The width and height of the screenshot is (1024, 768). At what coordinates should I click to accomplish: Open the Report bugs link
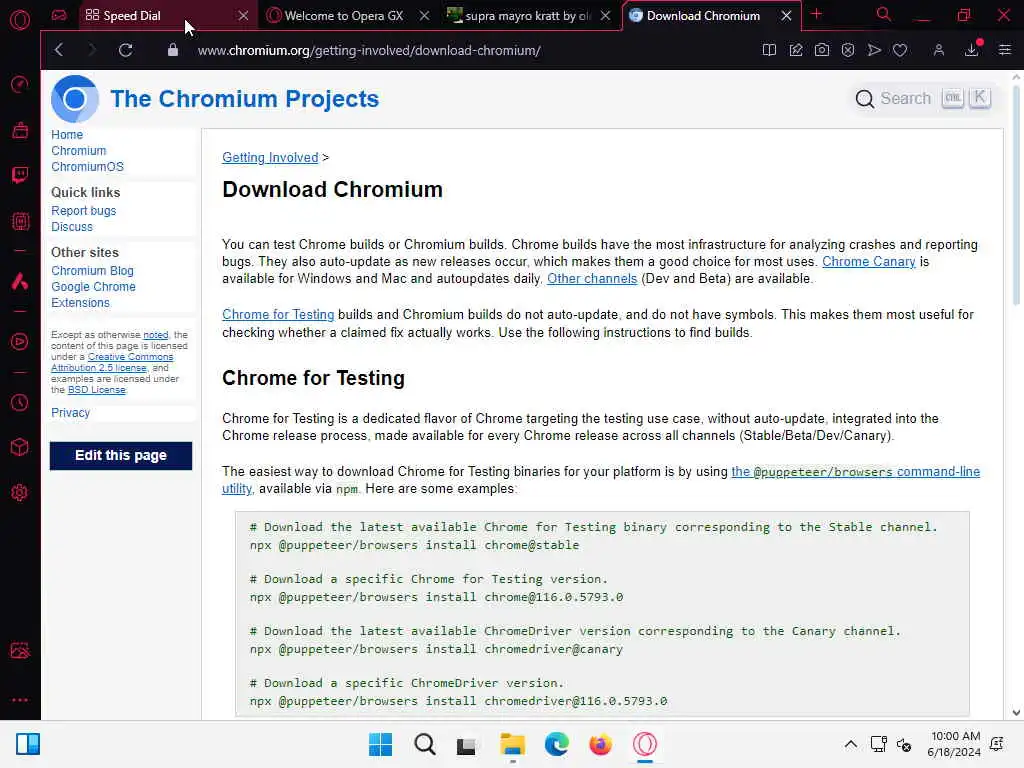84,211
